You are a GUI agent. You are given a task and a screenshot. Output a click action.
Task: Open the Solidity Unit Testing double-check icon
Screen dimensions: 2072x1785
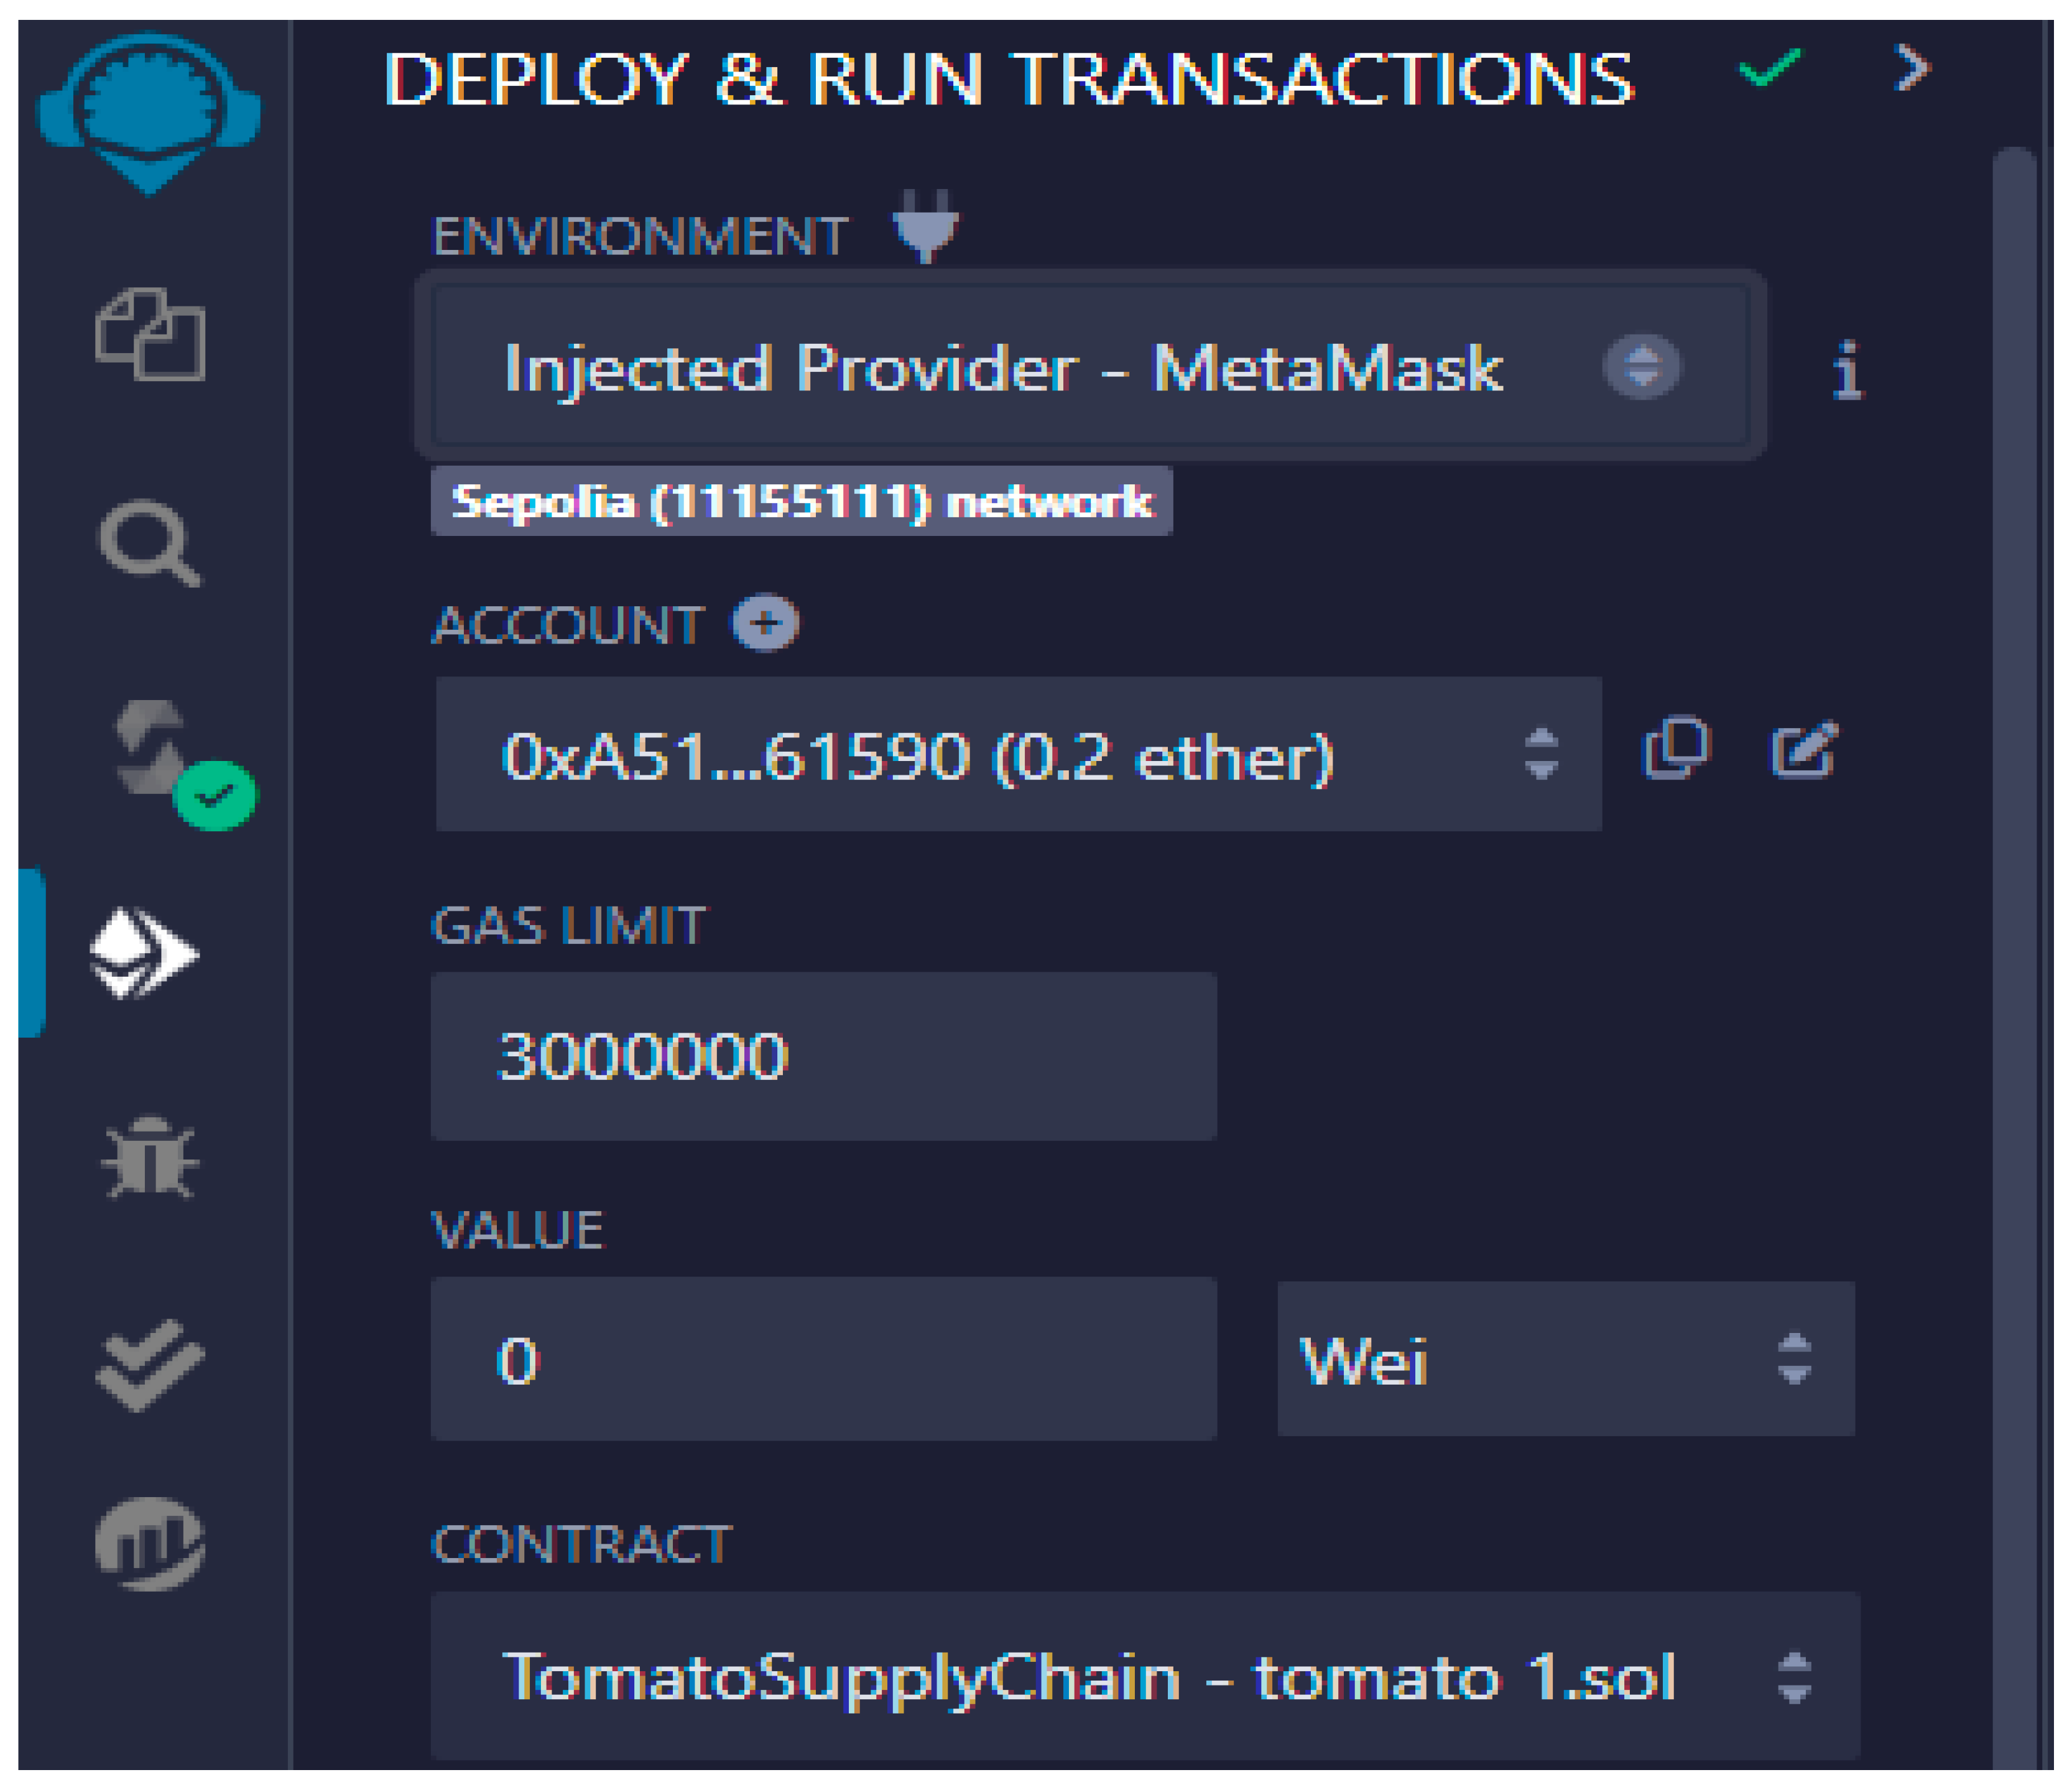[150, 1365]
